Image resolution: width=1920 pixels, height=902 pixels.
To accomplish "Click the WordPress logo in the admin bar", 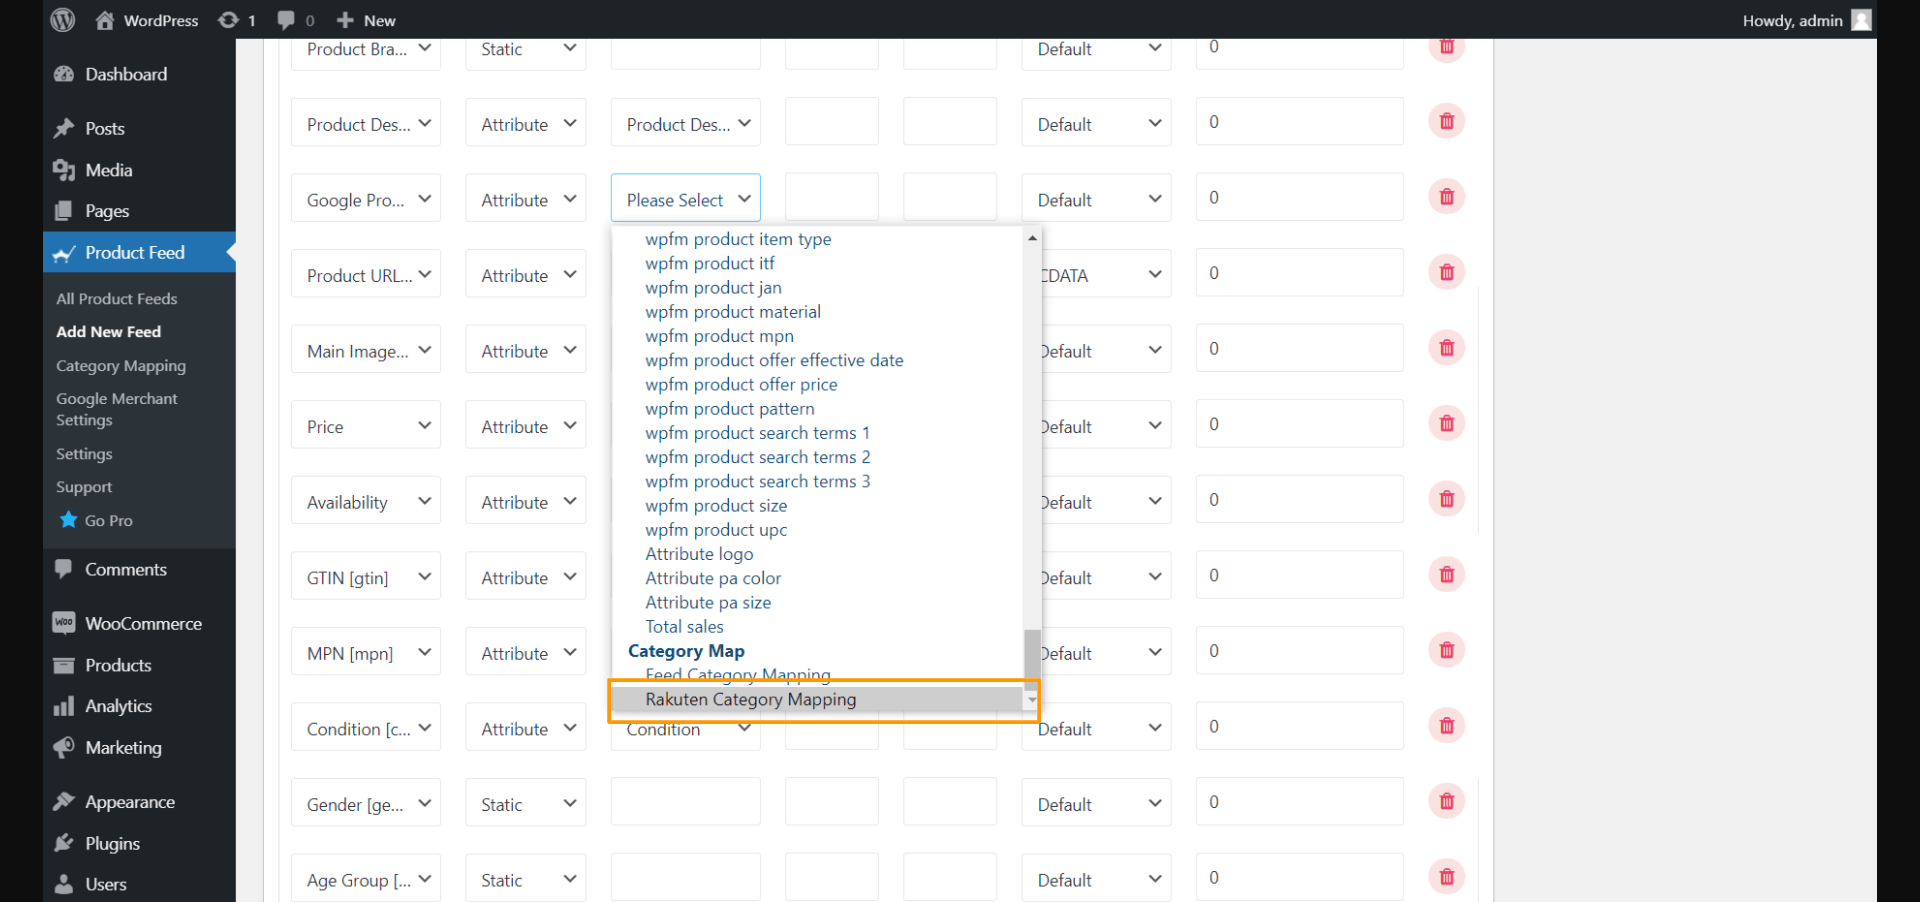I will pos(62,20).
